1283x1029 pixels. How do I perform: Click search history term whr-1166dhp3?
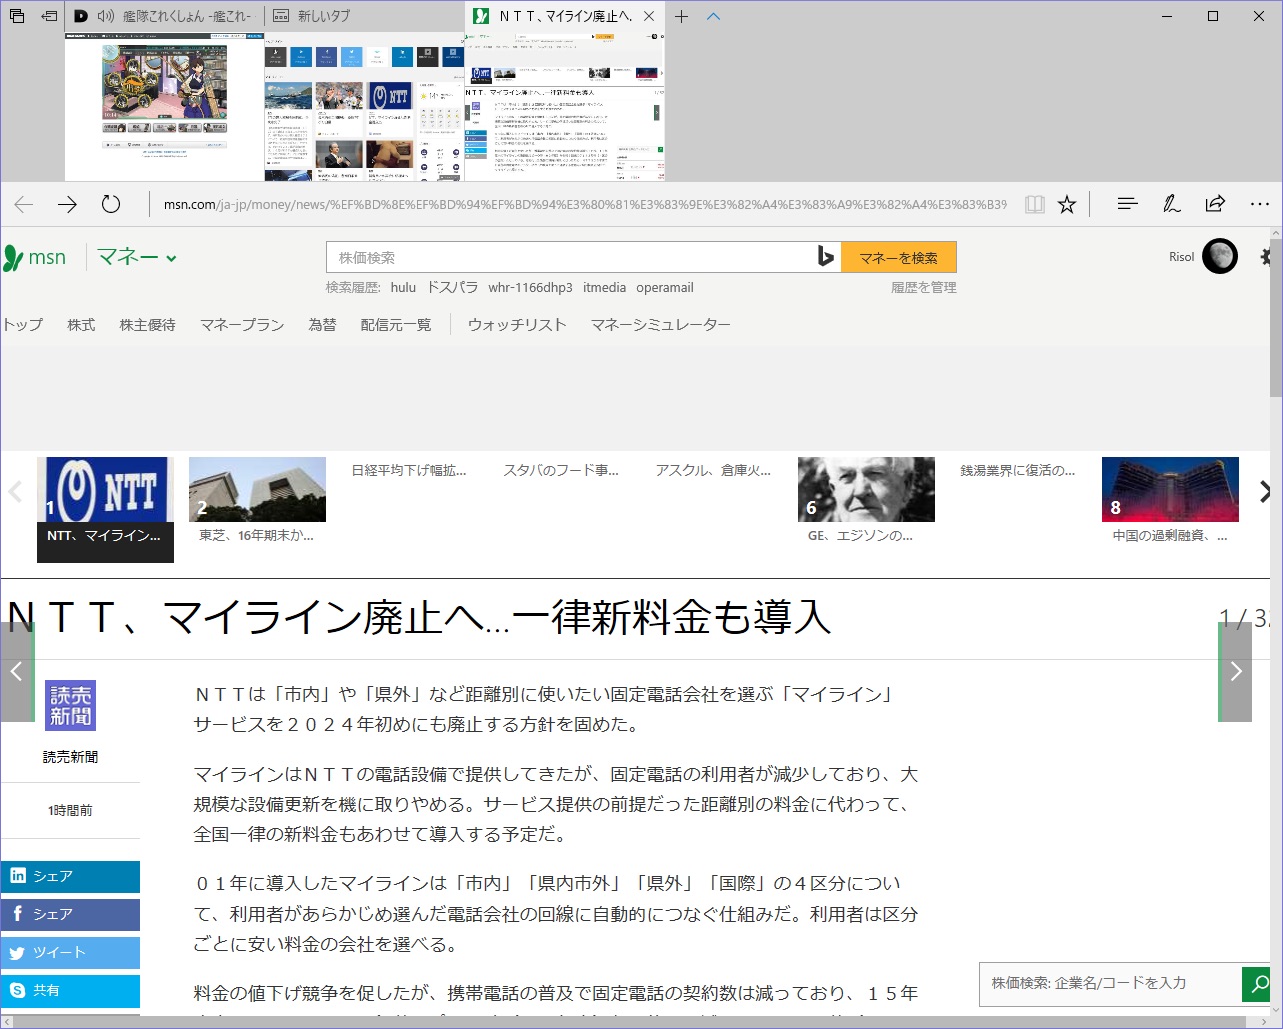pyautogui.click(x=530, y=288)
